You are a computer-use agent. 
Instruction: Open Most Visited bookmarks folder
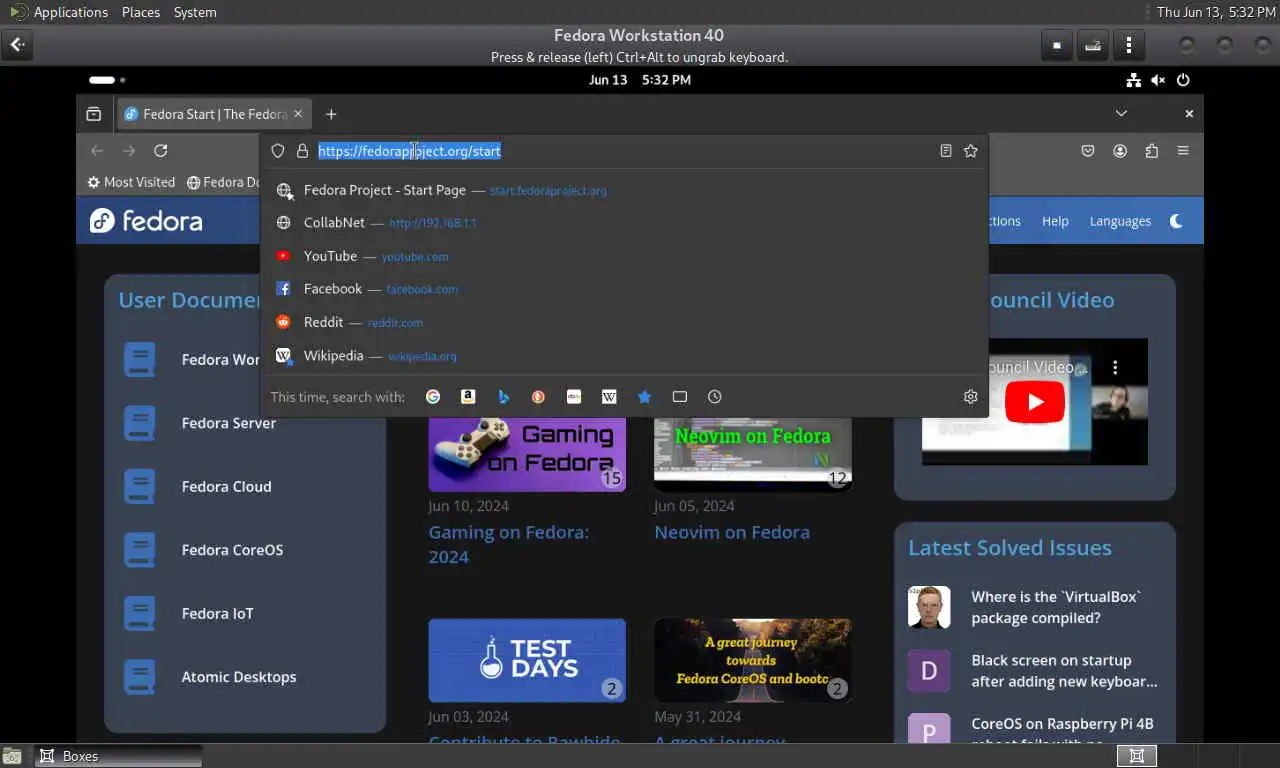131,182
